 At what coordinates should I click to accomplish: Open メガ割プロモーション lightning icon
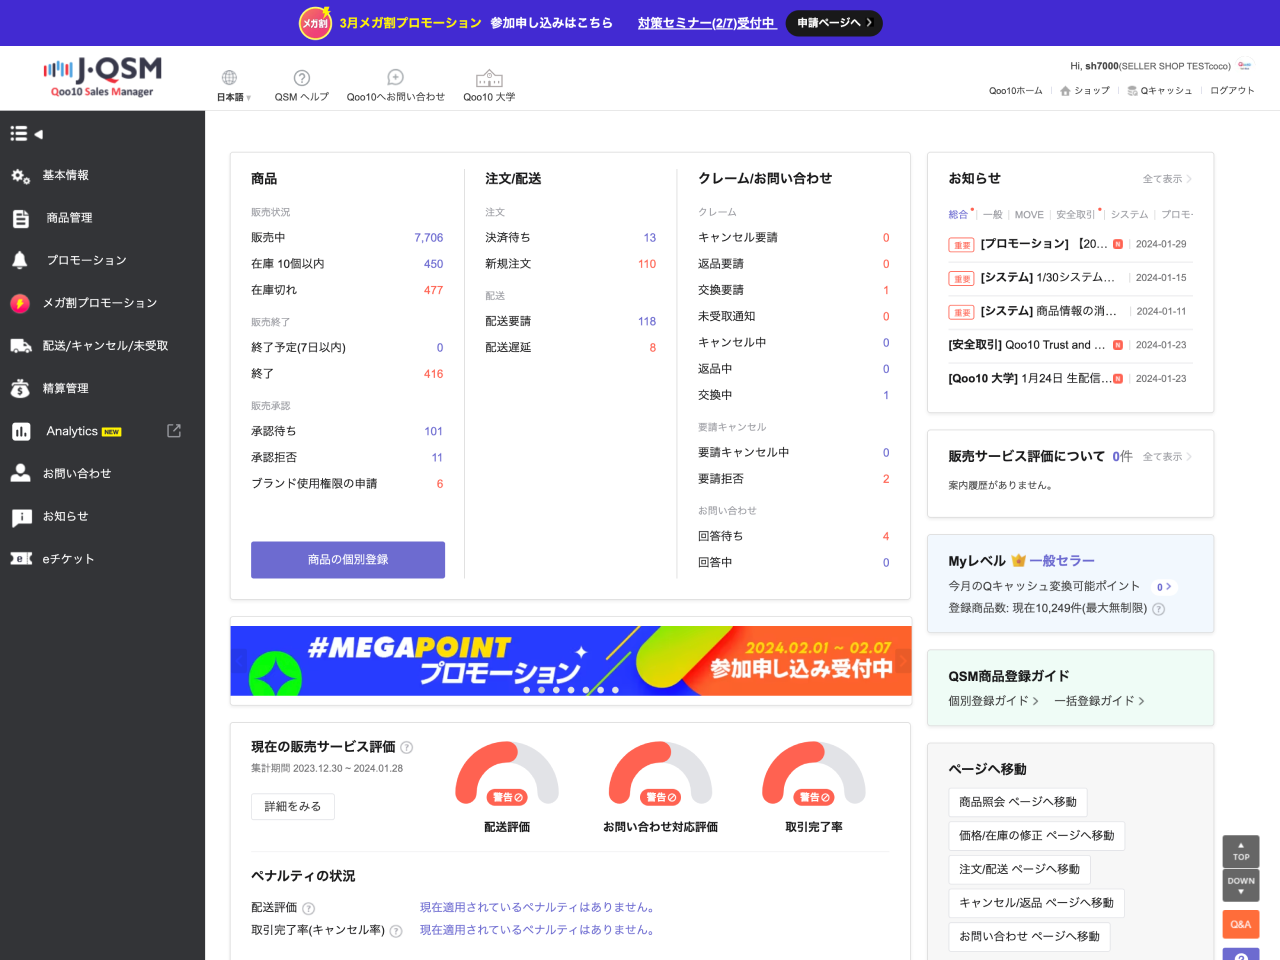pos(20,303)
